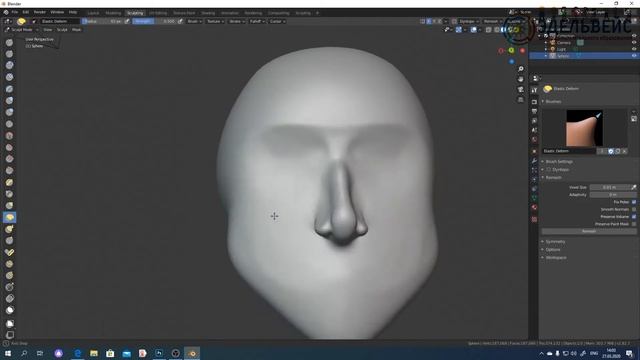Image resolution: width=640 pixels, height=360 pixels.
Task: Click the brush Radius slider
Action: point(102,21)
